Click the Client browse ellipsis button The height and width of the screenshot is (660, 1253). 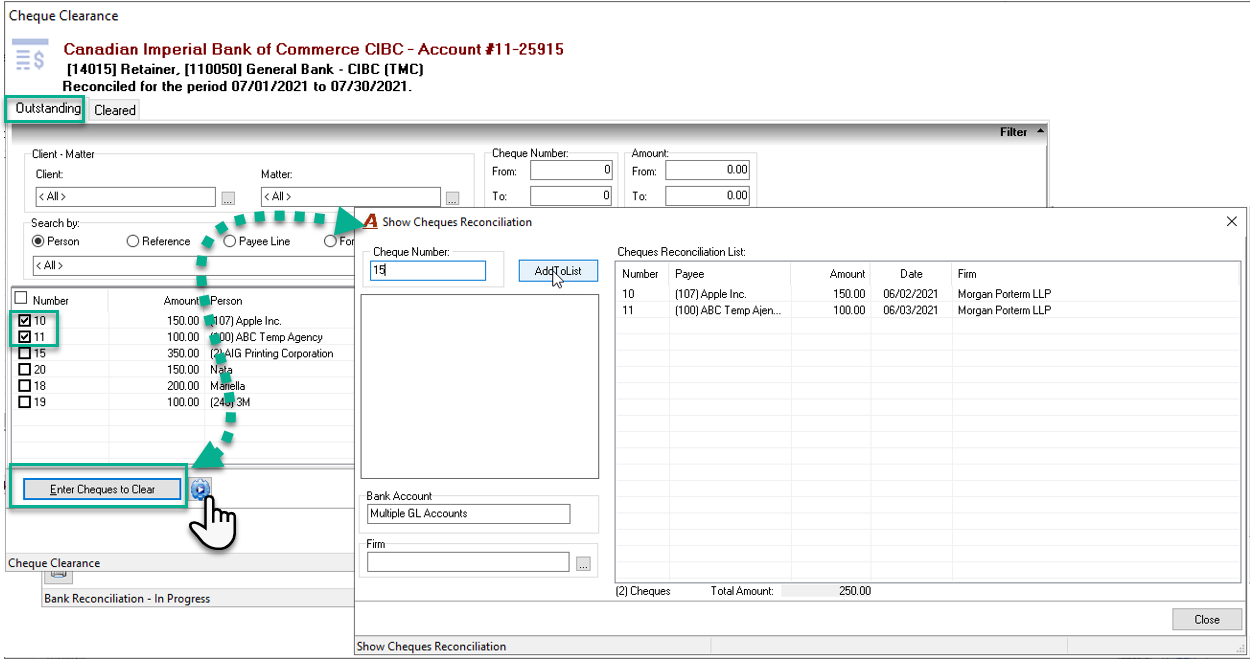(x=229, y=198)
